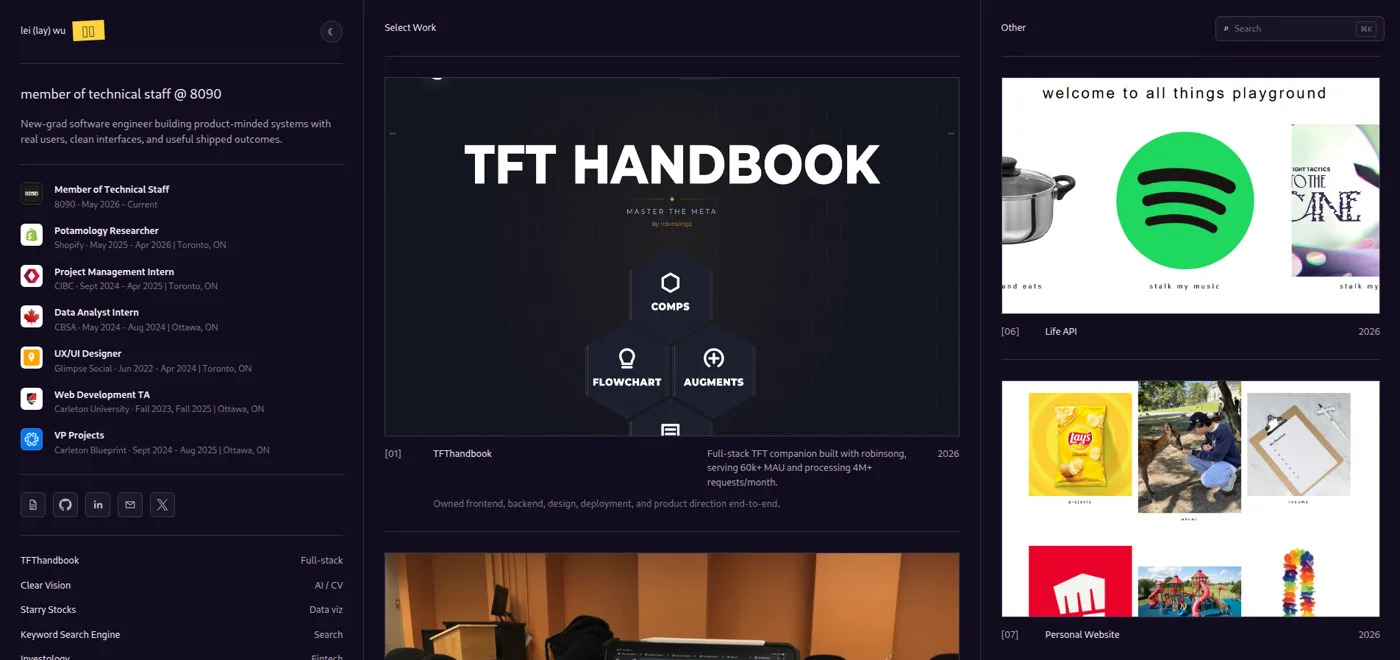This screenshot has width=1400, height=660.
Task: Click the 'stalk my music' caption
Action: click(1185, 286)
